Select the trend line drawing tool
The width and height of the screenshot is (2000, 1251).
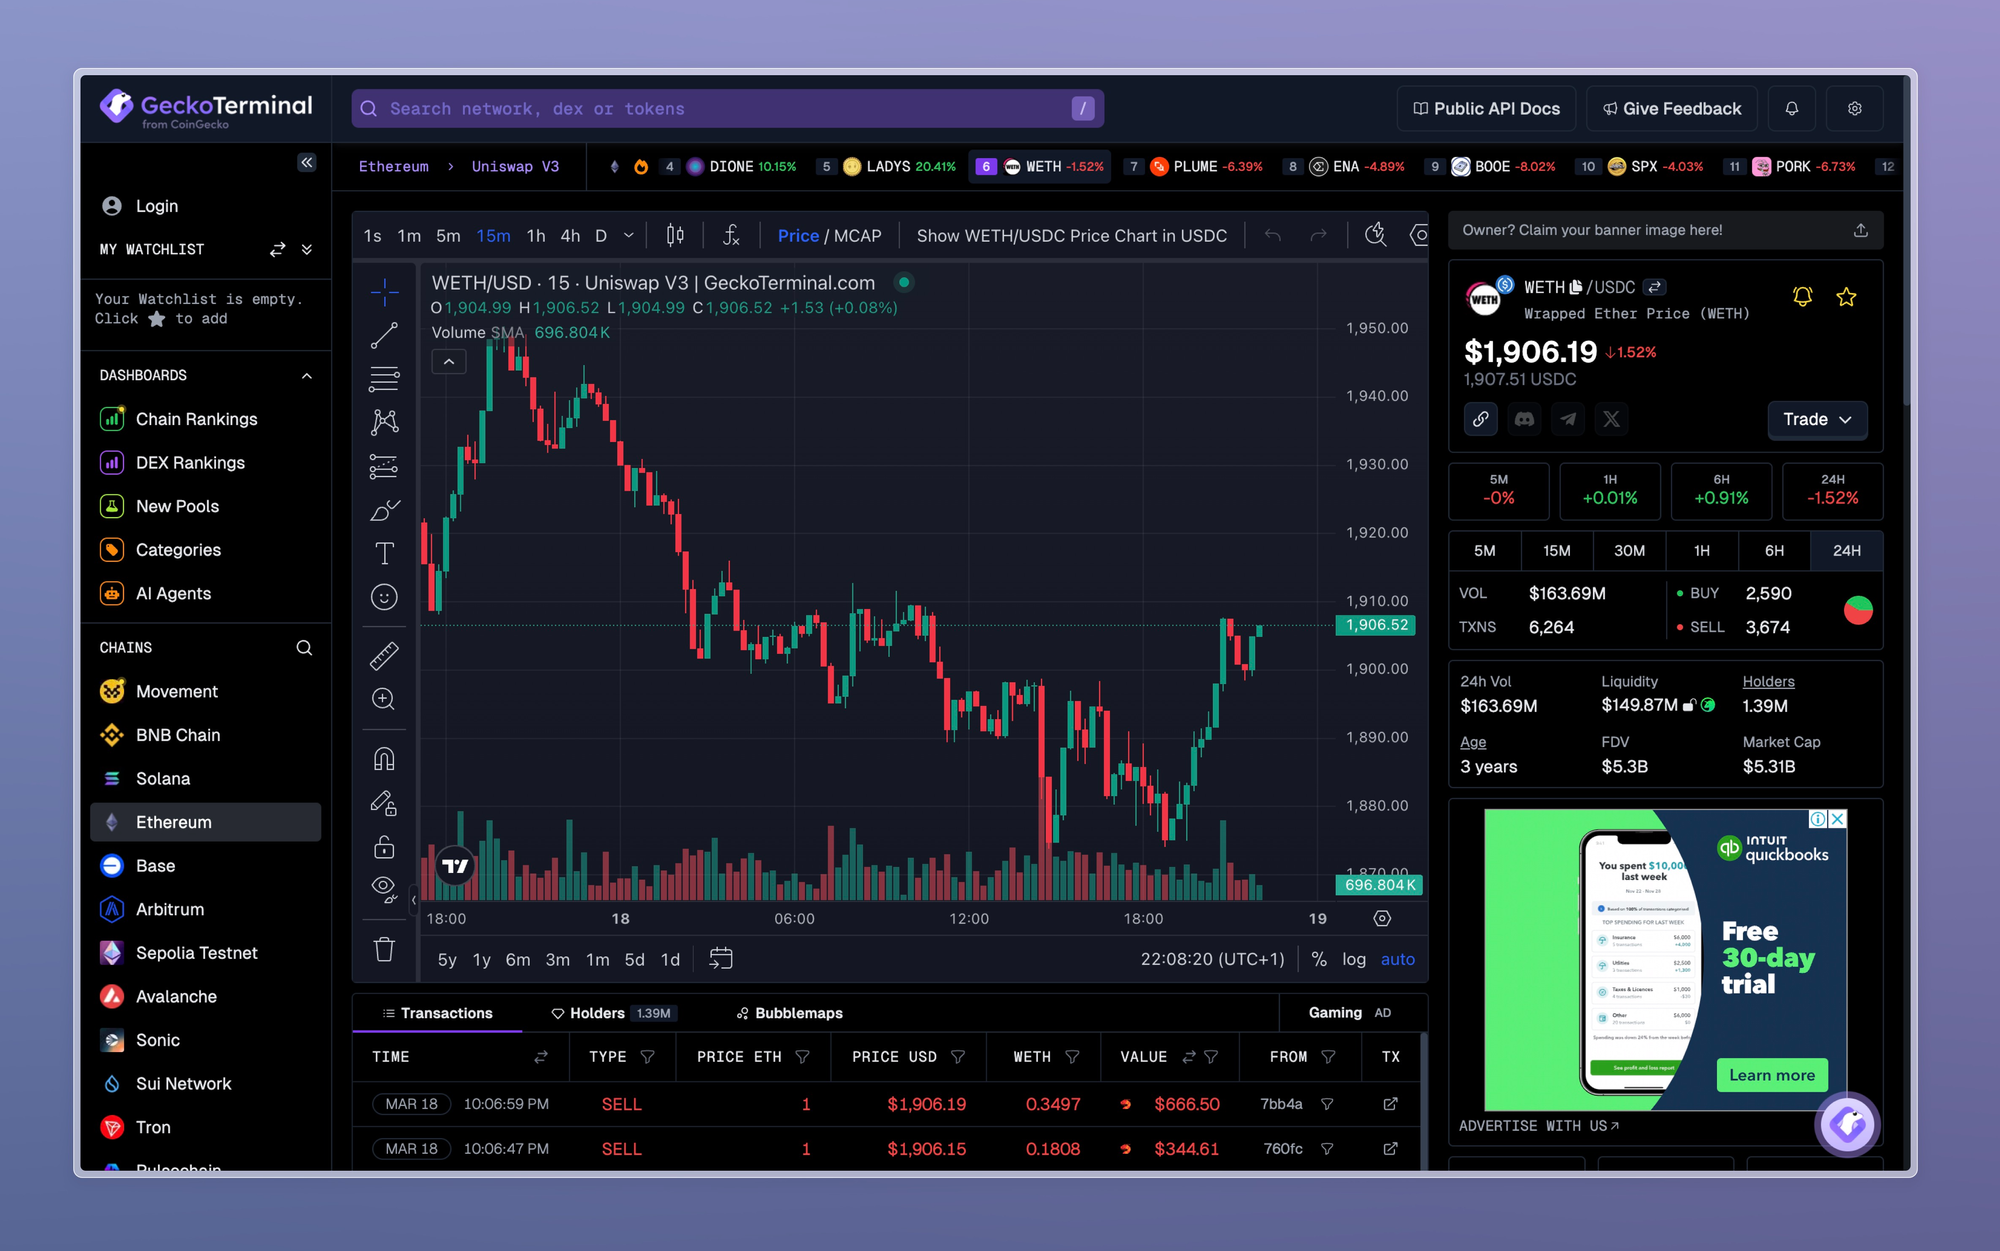tap(384, 336)
